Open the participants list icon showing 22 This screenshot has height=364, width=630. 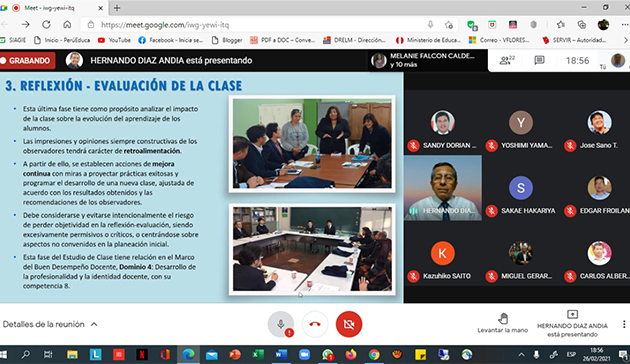[507, 60]
